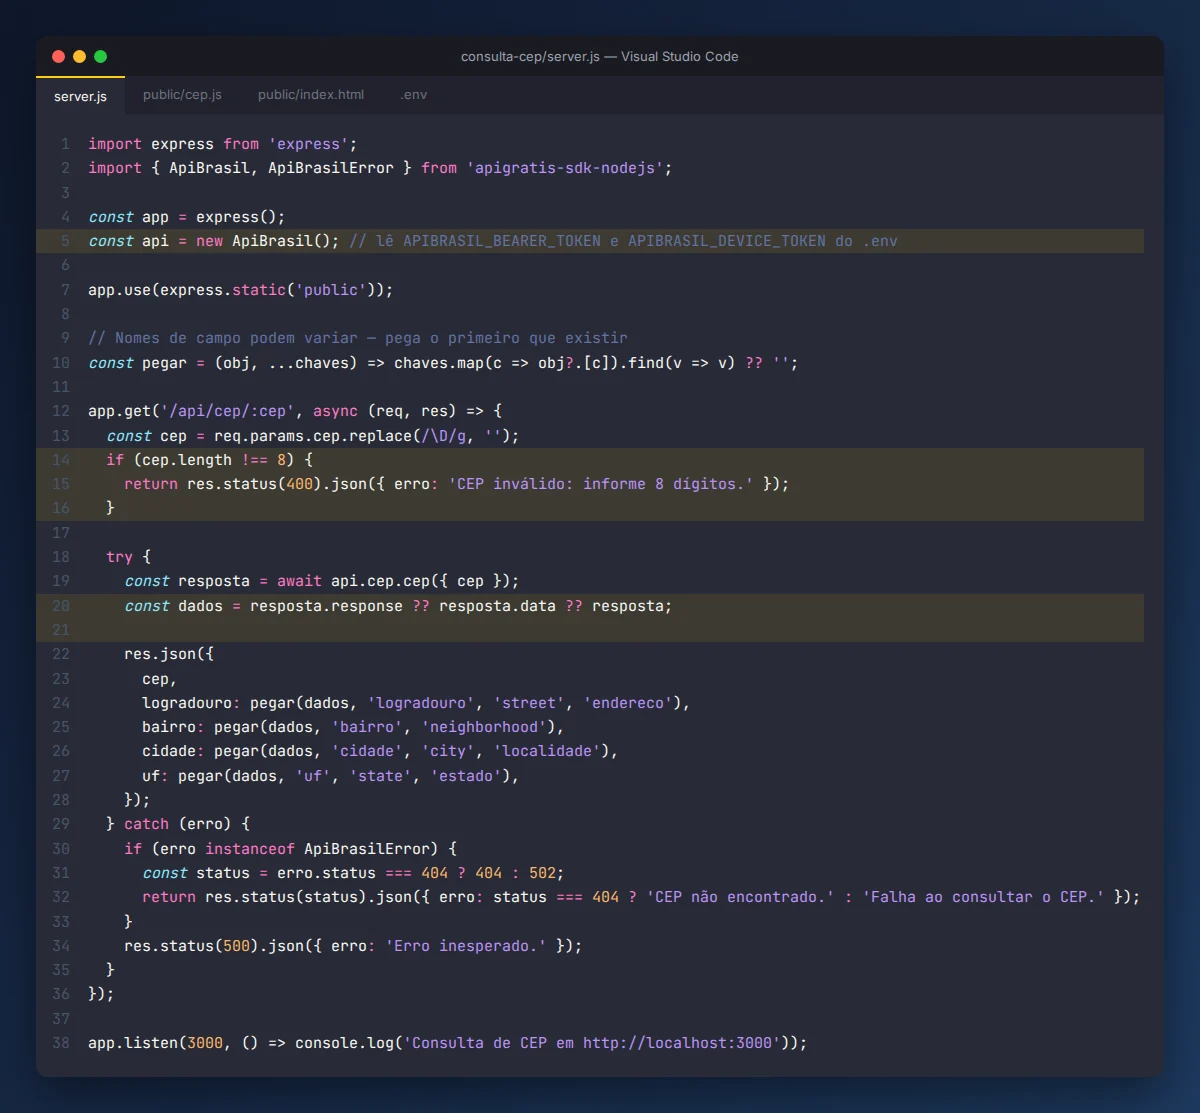The height and width of the screenshot is (1113, 1200).
Task: Click 'cep.length' condition on line 14
Action: pyautogui.click(x=187, y=460)
